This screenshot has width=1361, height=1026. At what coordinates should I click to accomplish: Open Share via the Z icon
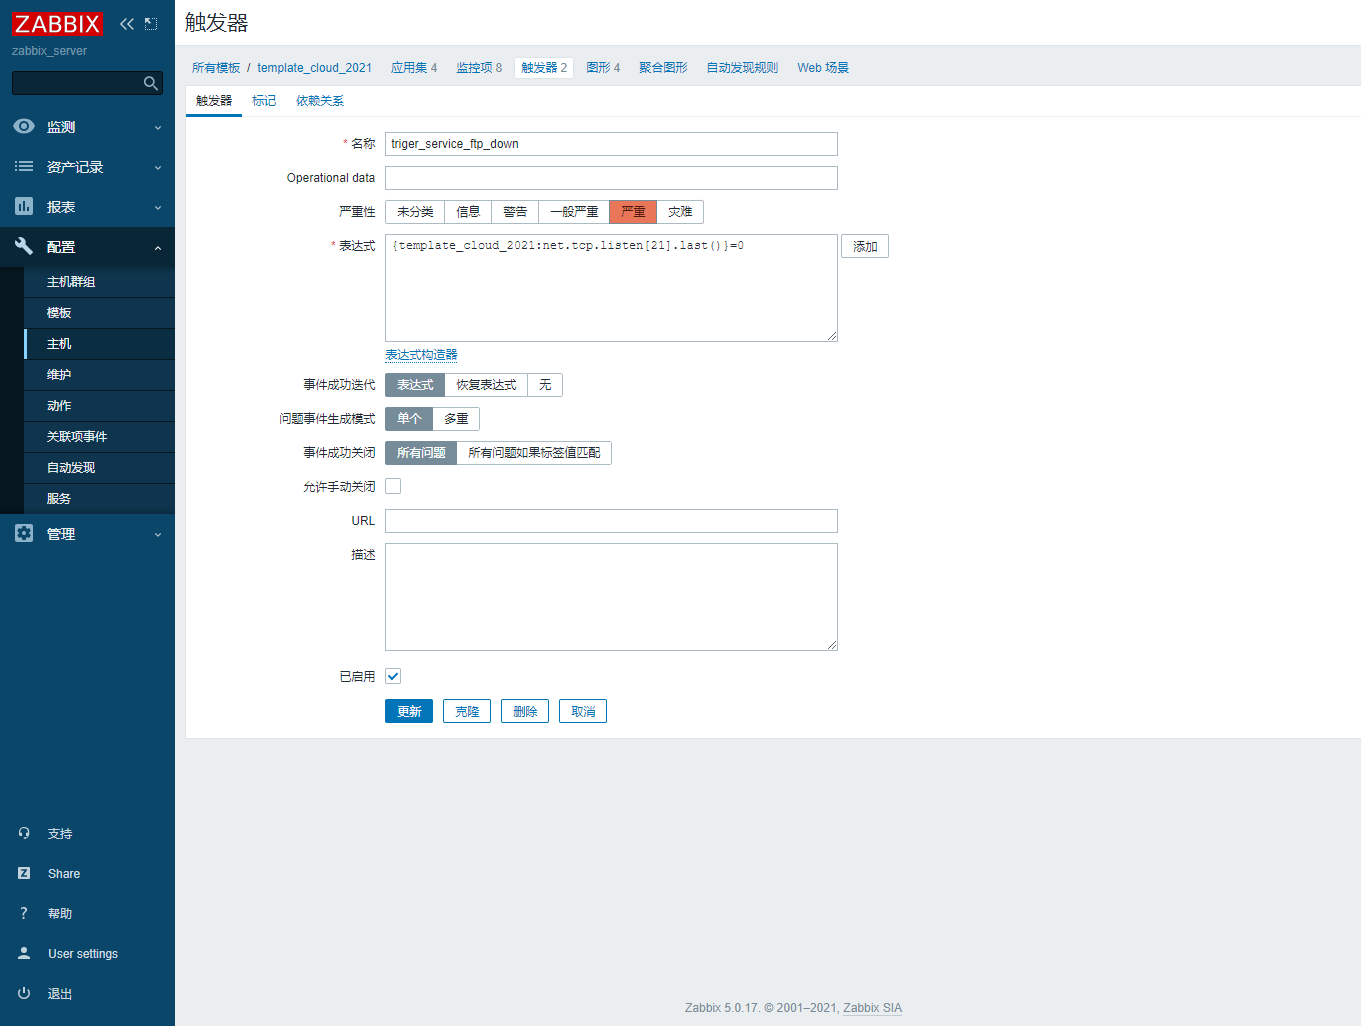pyautogui.click(x=24, y=873)
